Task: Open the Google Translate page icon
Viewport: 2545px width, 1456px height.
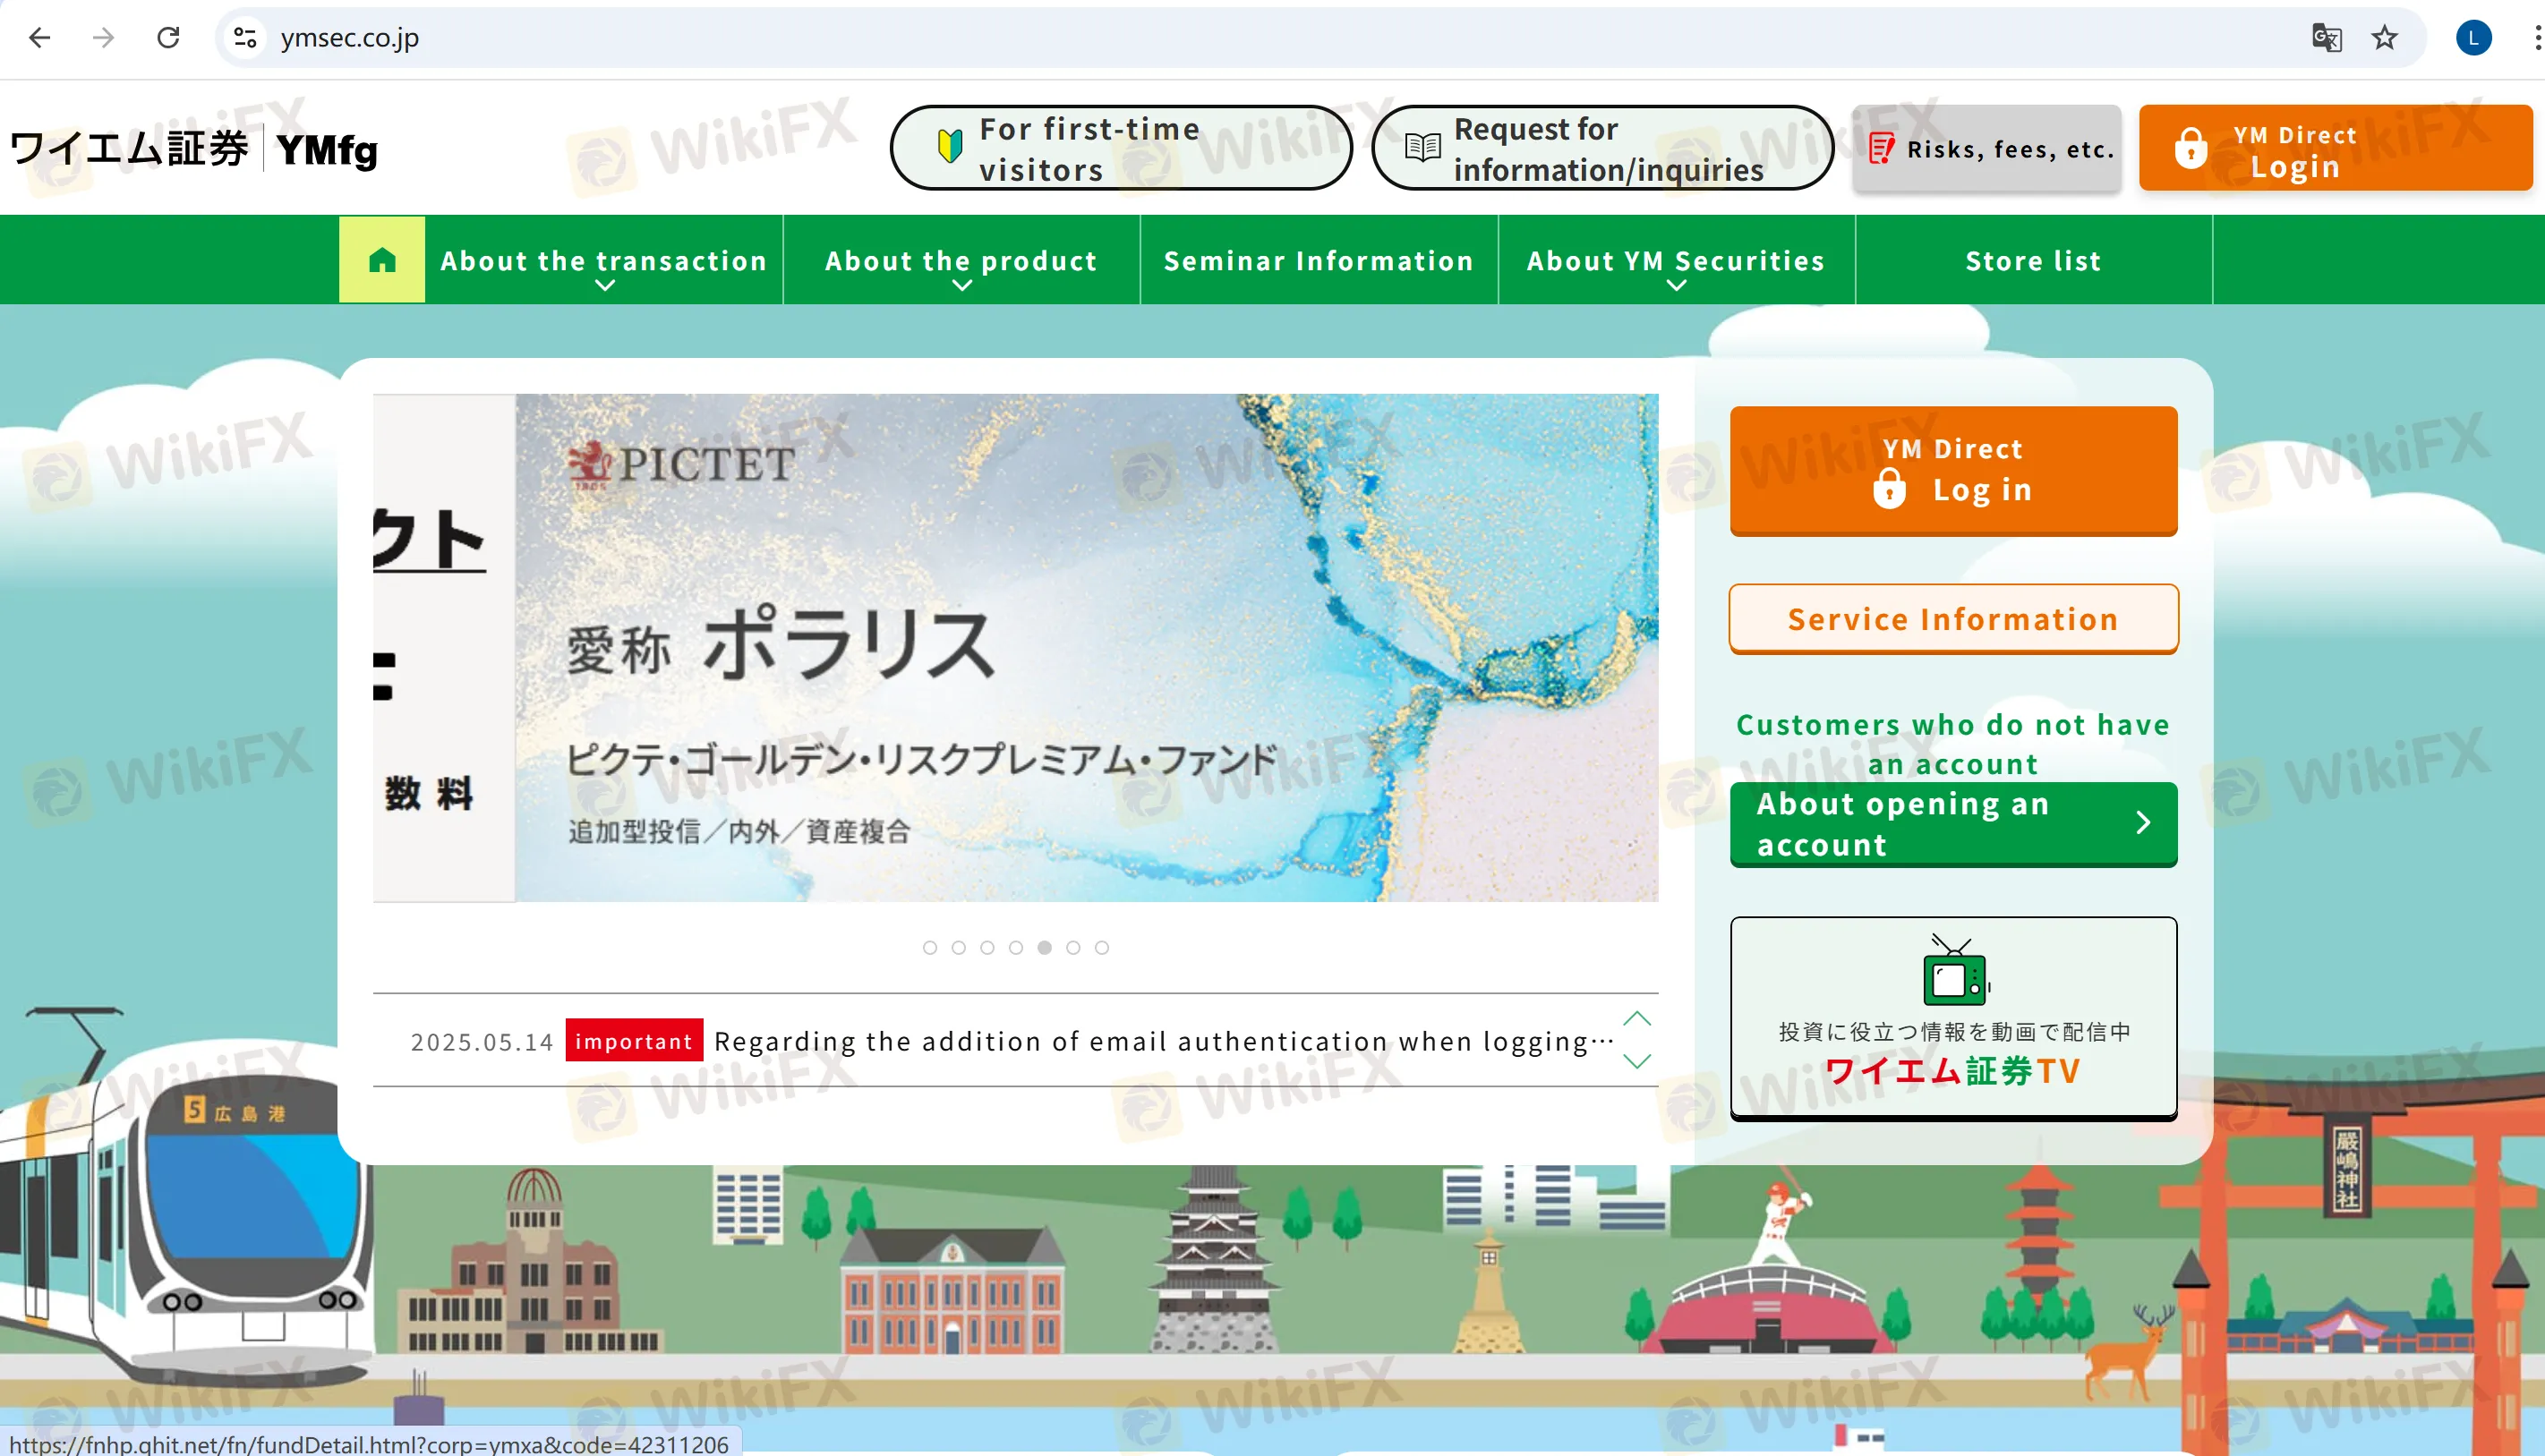Action: 2326,38
